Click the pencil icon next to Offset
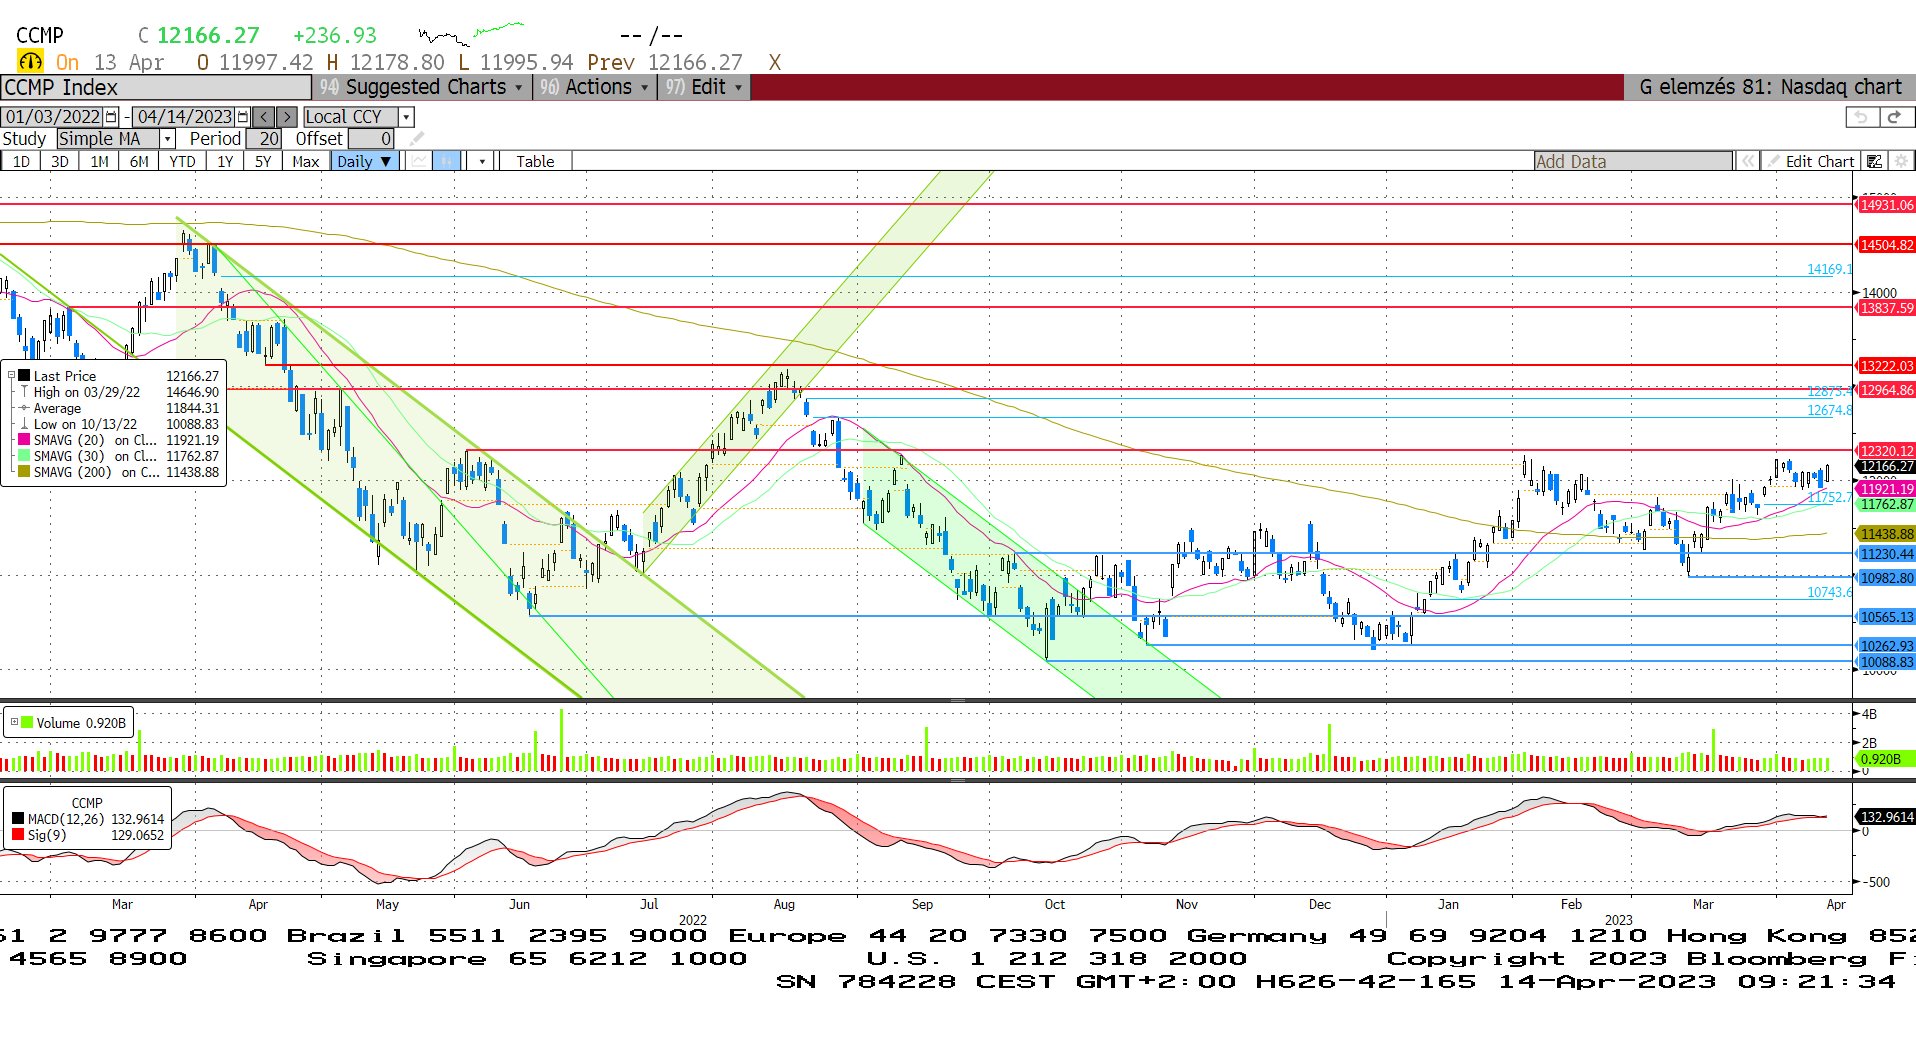1916x1037 pixels. pyautogui.click(x=417, y=139)
